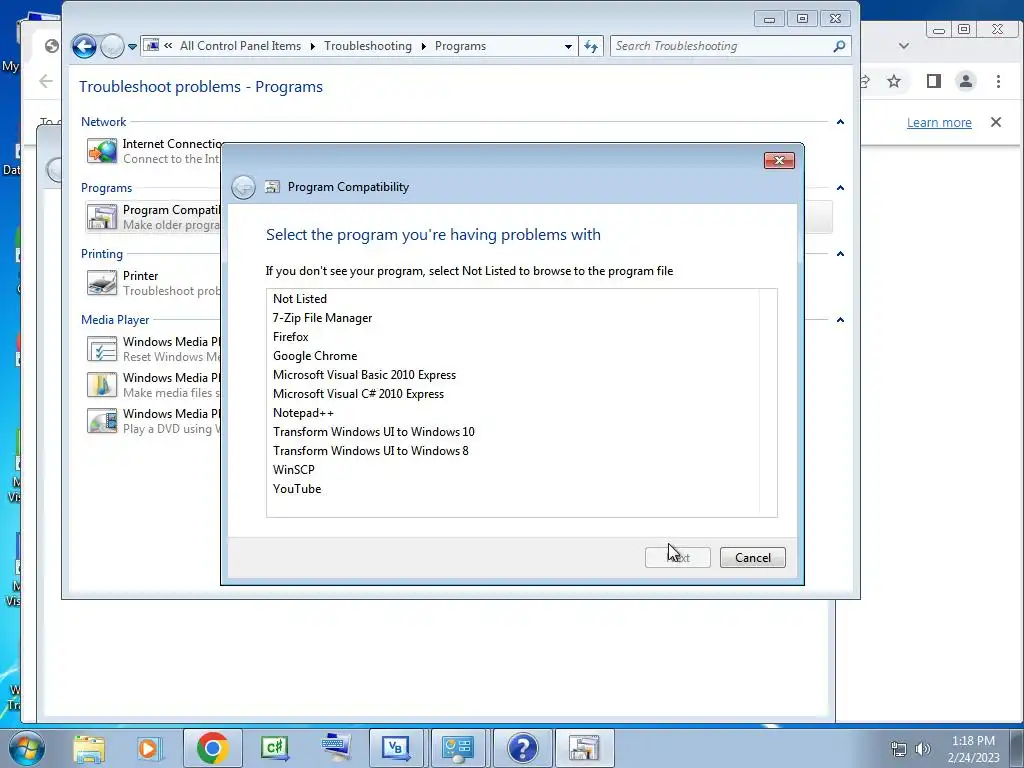This screenshot has height=768, width=1024.
Task: Choose WinSCP from the program list
Action: coord(294,469)
